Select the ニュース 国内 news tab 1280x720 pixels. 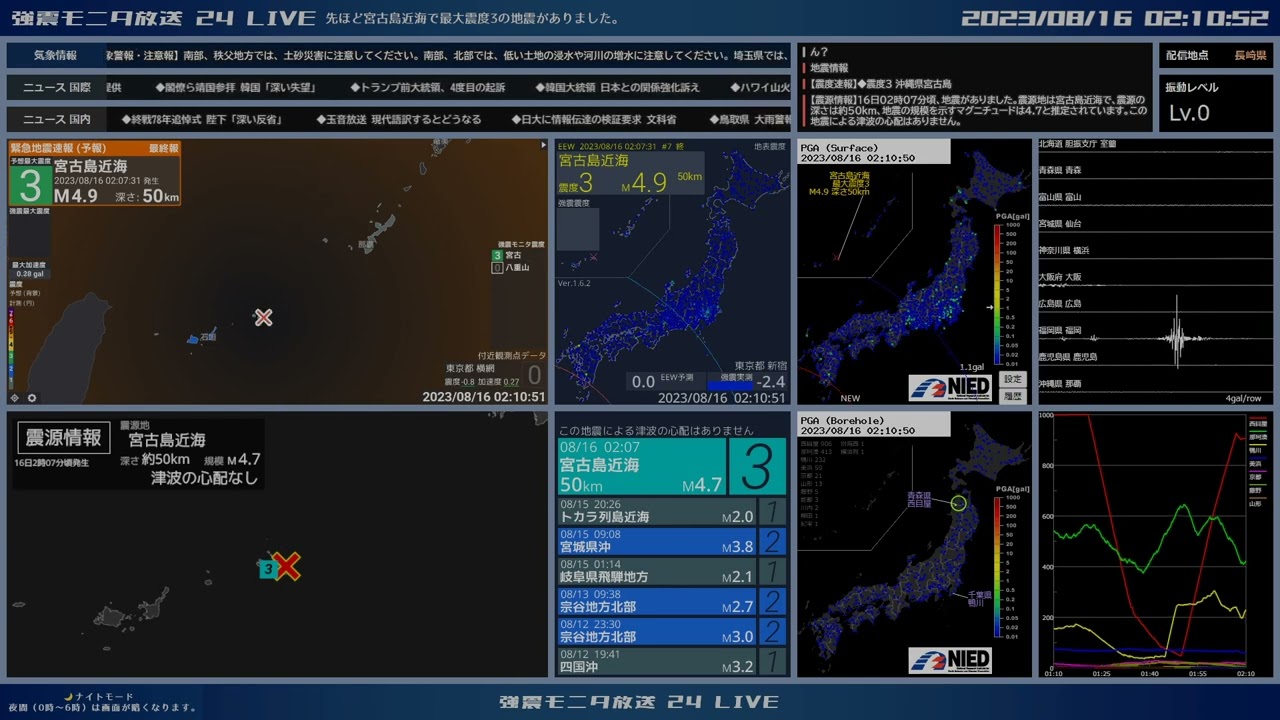point(56,120)
